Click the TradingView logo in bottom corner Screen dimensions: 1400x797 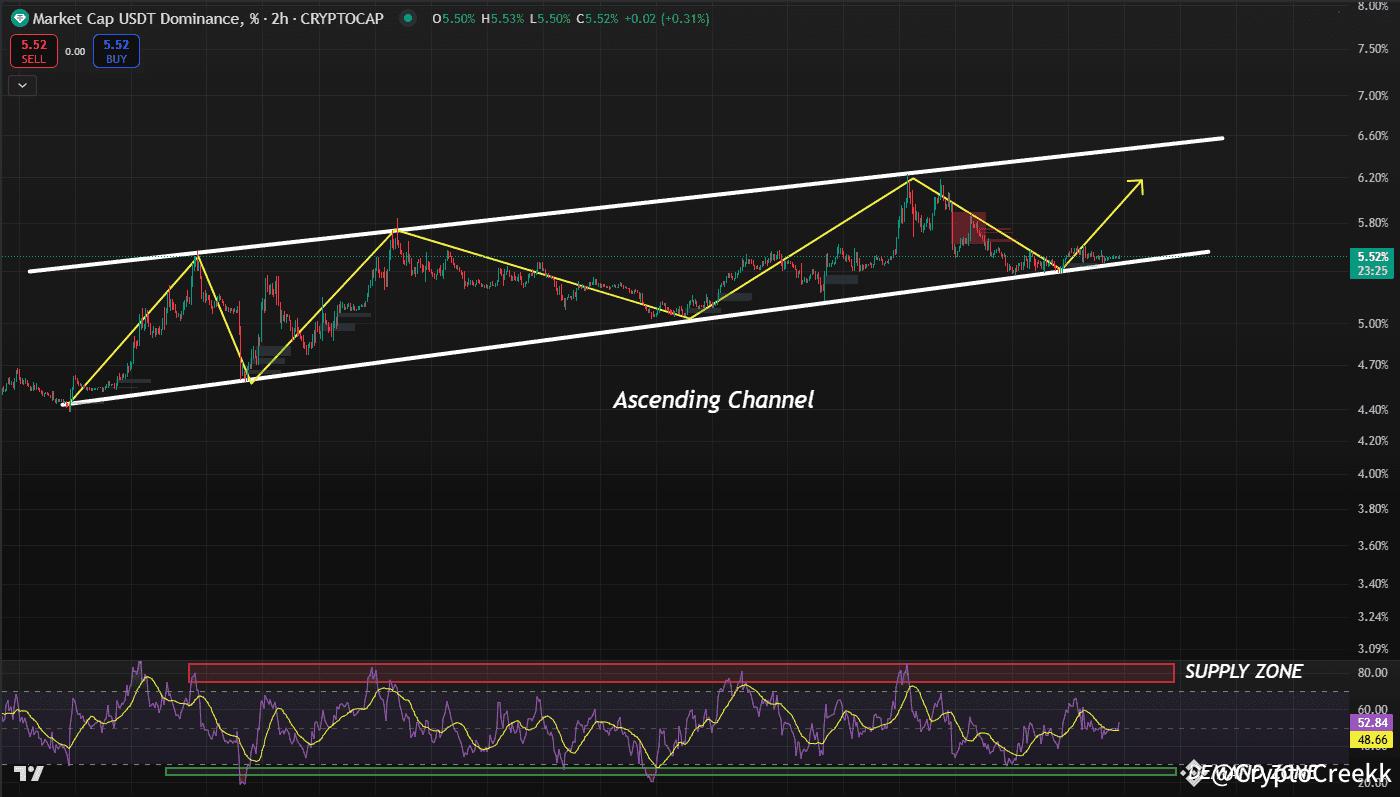tap(29, 773)
